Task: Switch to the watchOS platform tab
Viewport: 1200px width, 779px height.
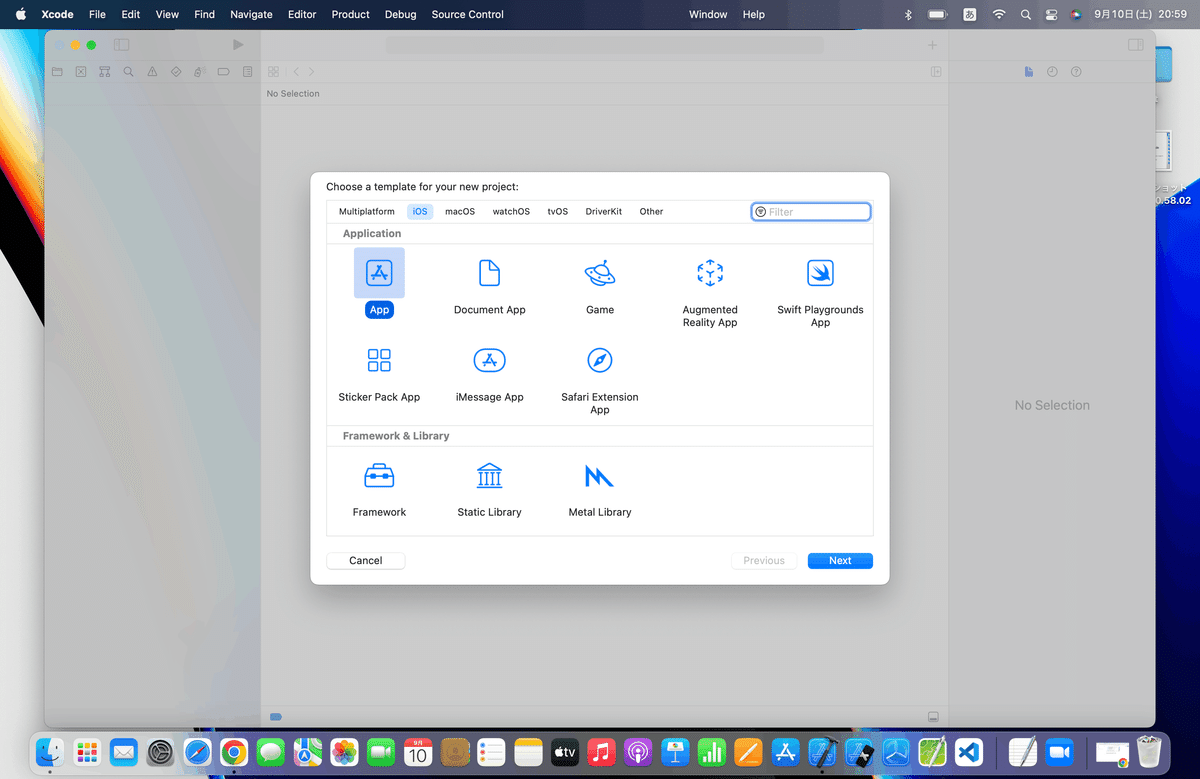Action: [511, 211]
